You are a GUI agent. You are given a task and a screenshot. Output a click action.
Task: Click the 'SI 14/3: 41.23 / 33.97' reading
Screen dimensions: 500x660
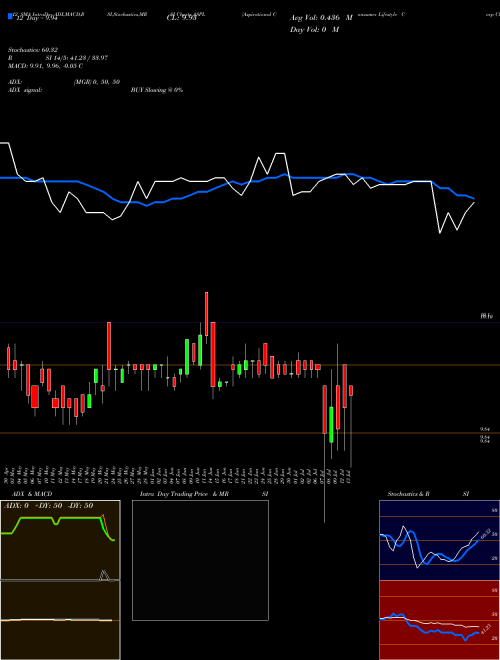77,58
